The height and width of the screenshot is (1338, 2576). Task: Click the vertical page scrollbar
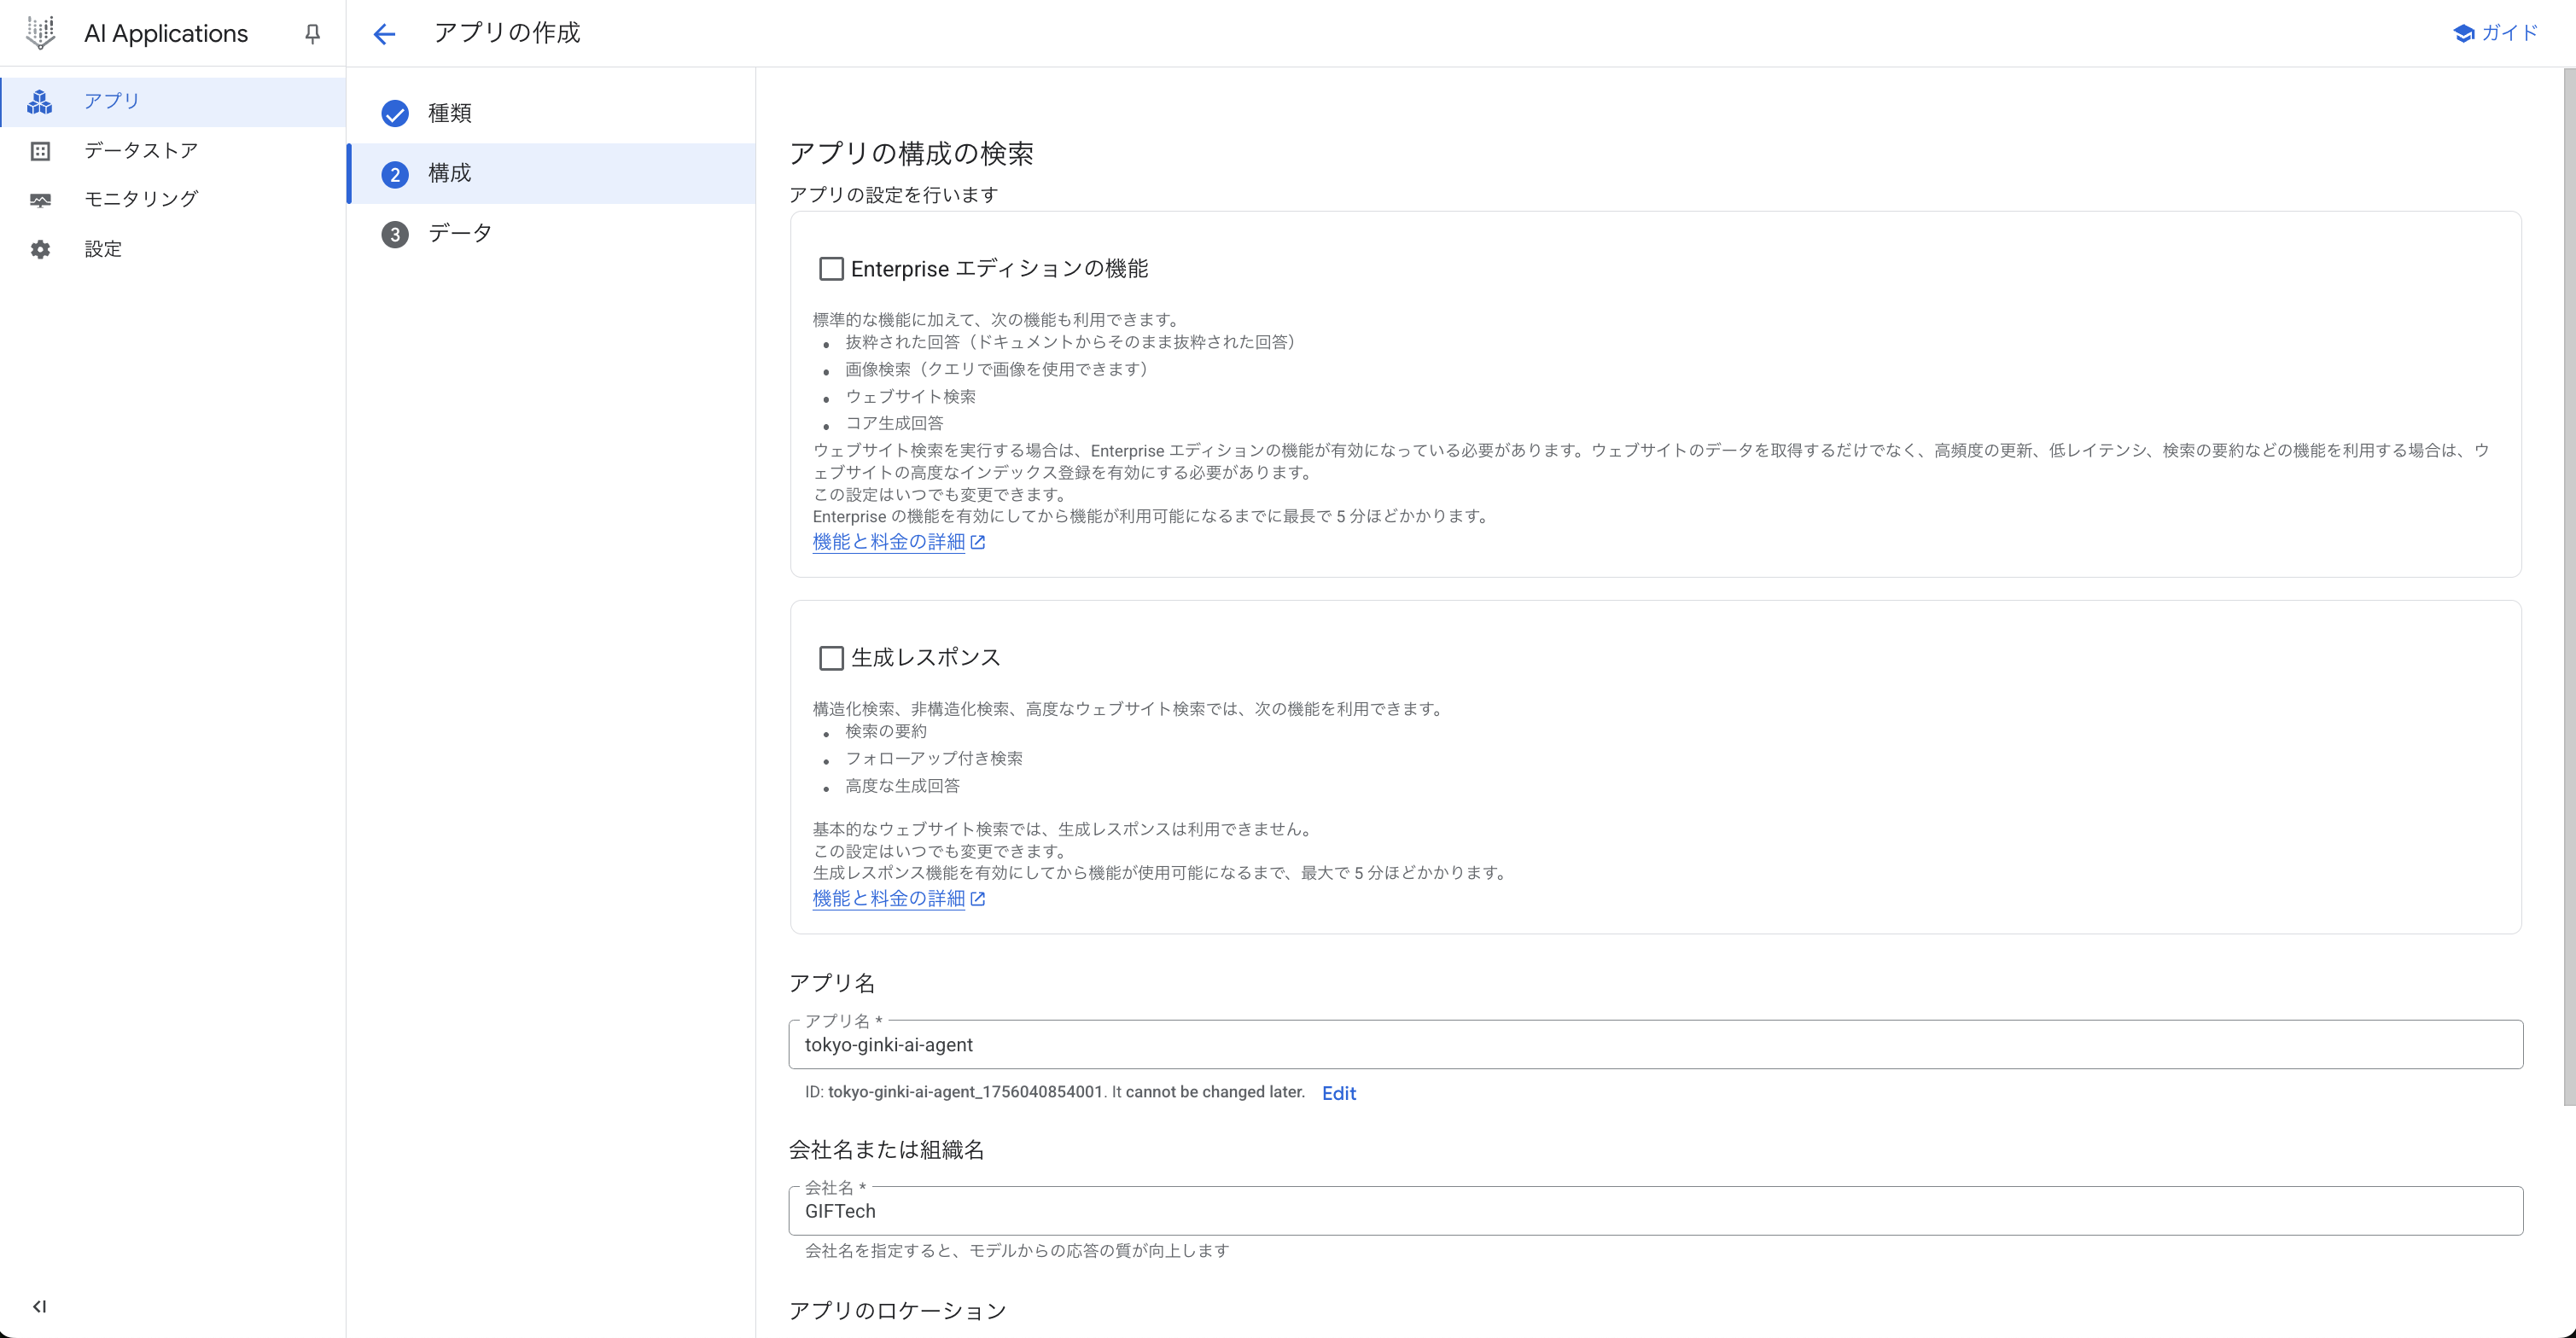pos(2569,586)
